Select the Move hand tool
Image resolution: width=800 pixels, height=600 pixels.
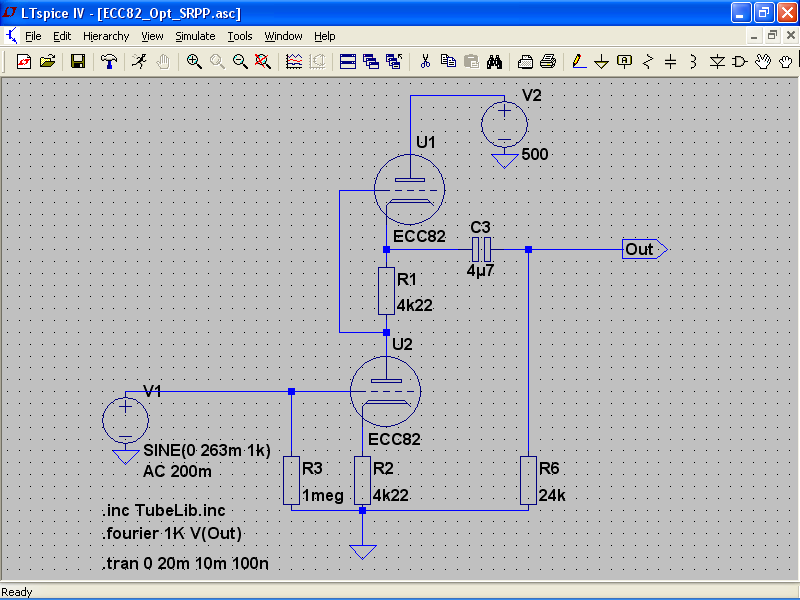click(763, 62)
